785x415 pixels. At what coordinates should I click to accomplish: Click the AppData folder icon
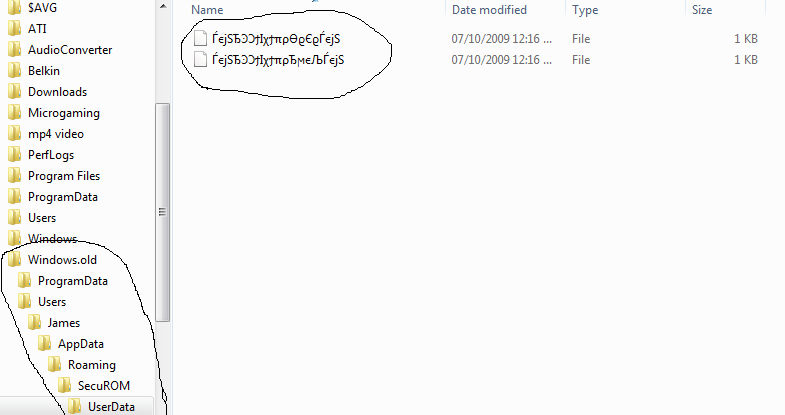pyautogui.click(x=44, y=343)
